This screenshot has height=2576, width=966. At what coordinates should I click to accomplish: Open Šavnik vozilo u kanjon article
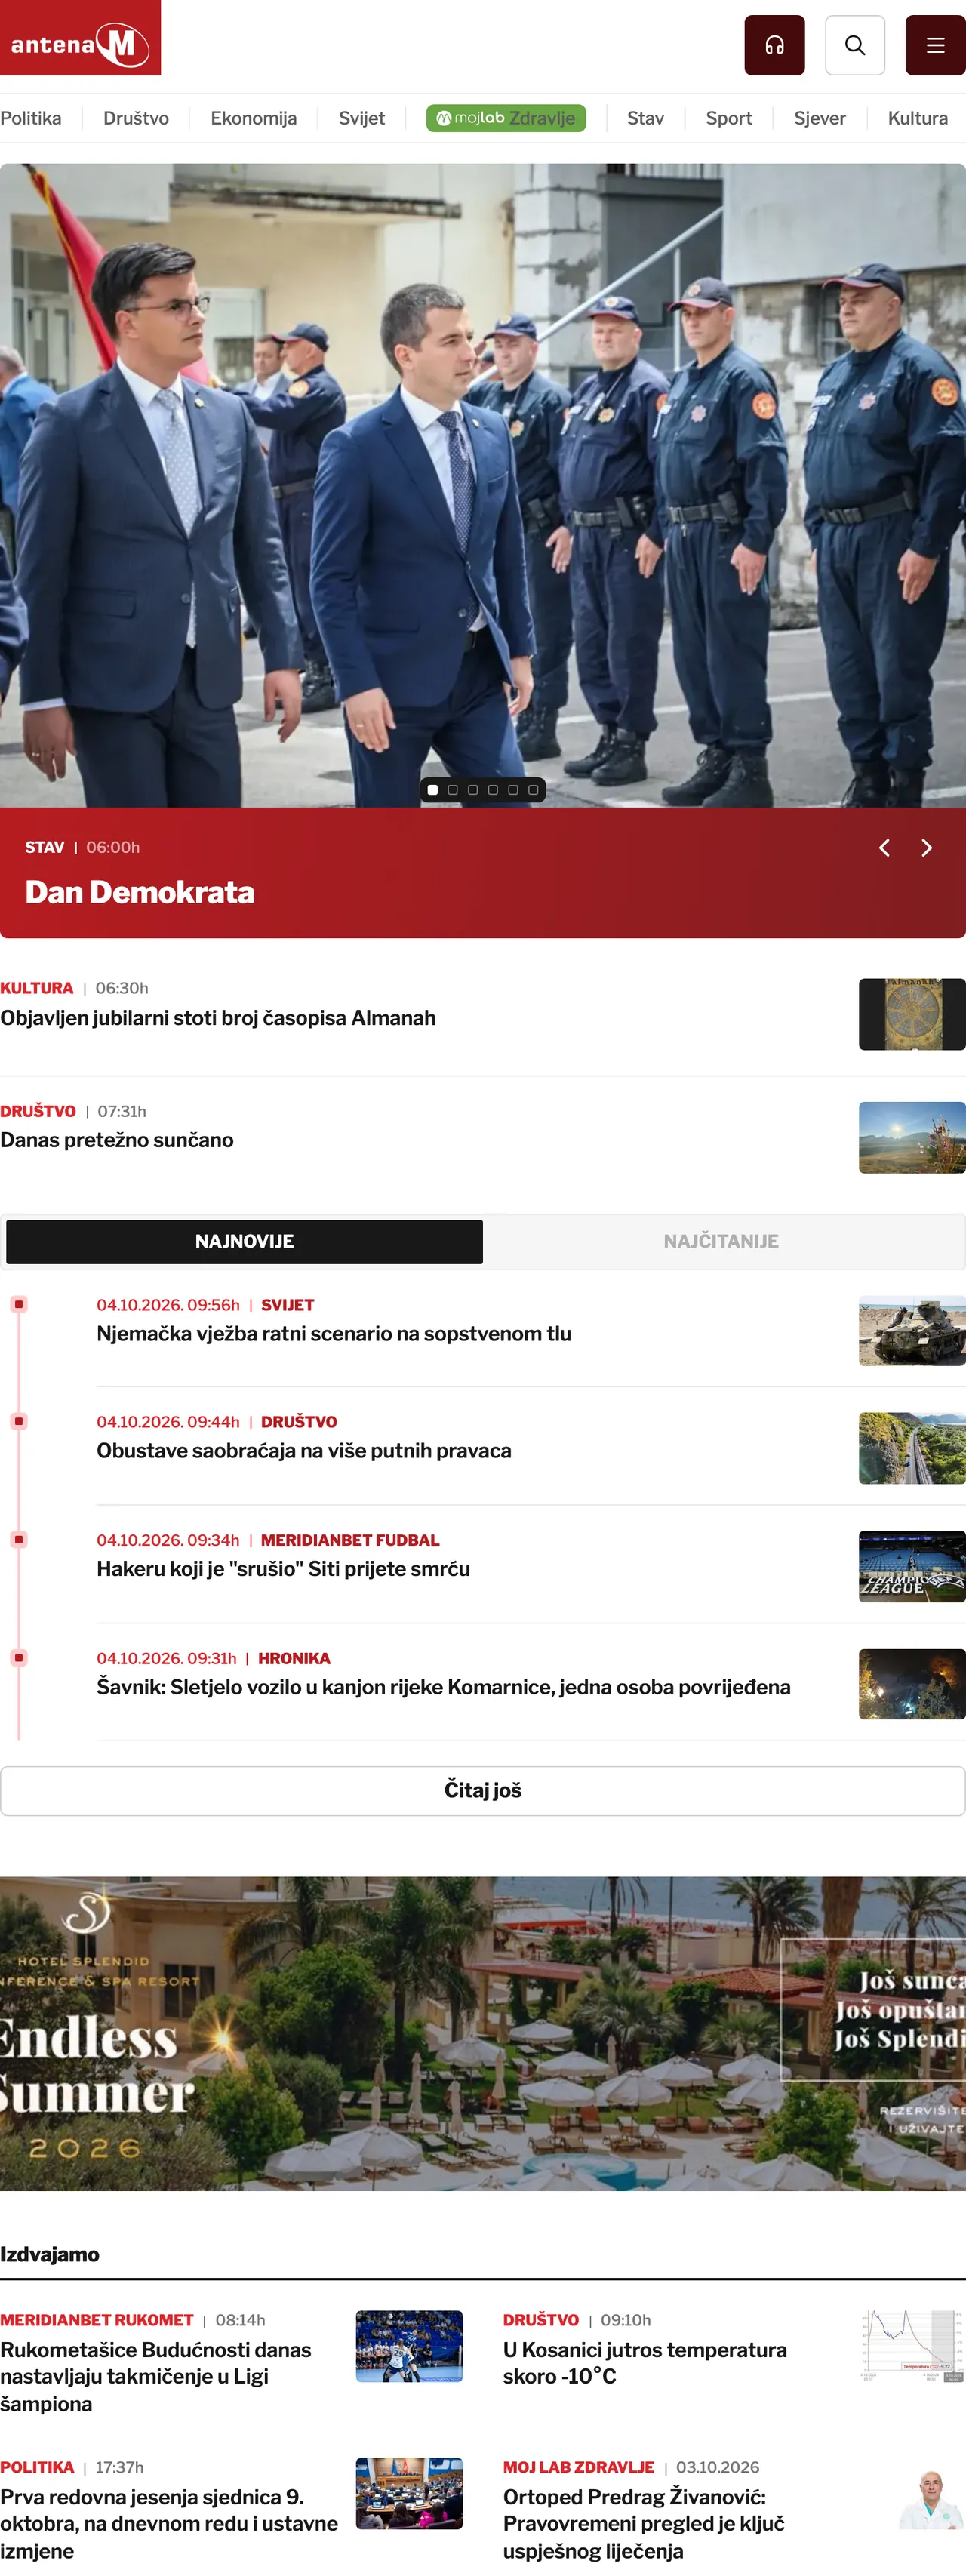coord(443,1687)
